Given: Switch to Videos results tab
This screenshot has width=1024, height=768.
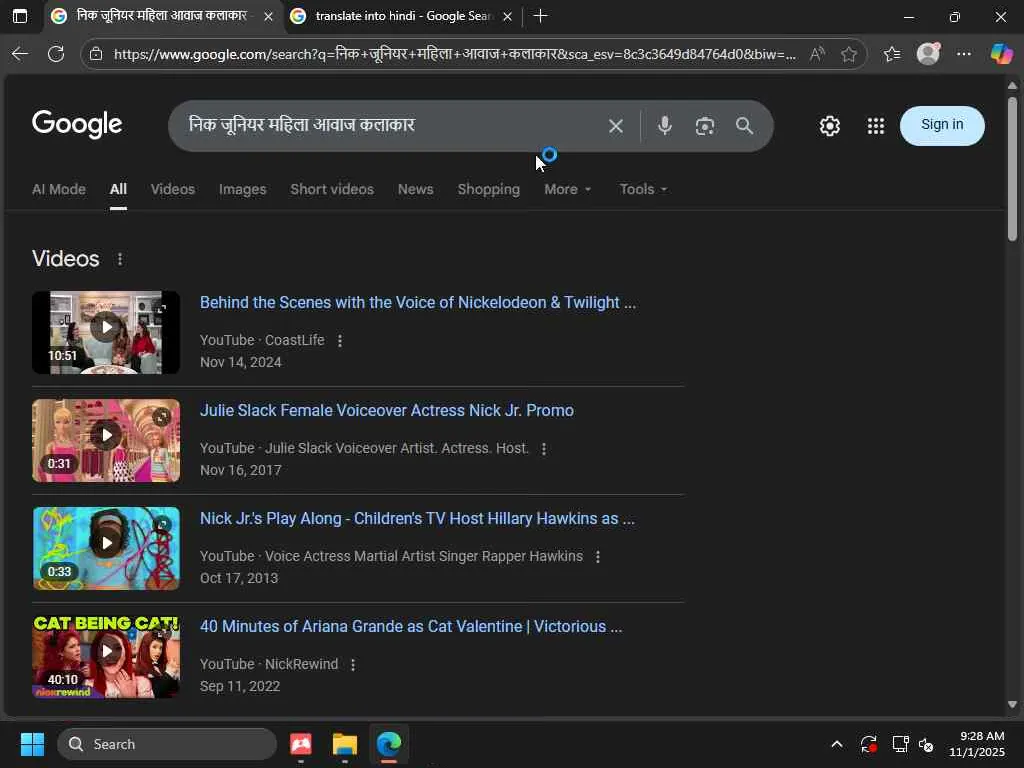Looking at the screenshot, I should click(x=173, y=189).
